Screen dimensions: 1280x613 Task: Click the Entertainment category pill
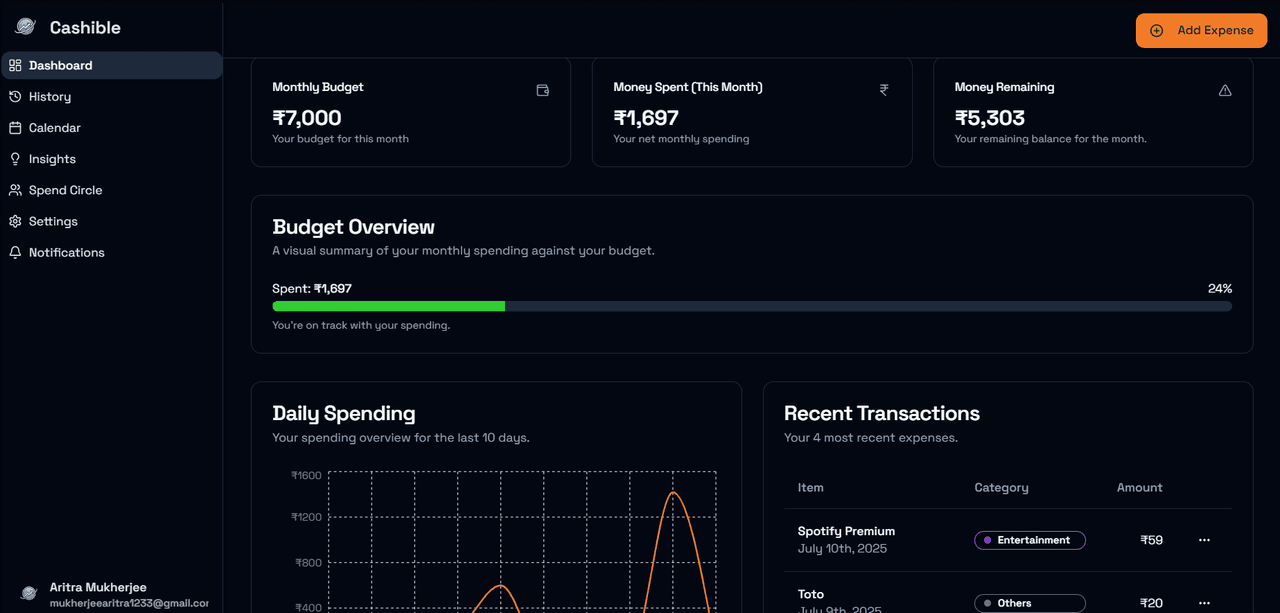point(1030,540)
